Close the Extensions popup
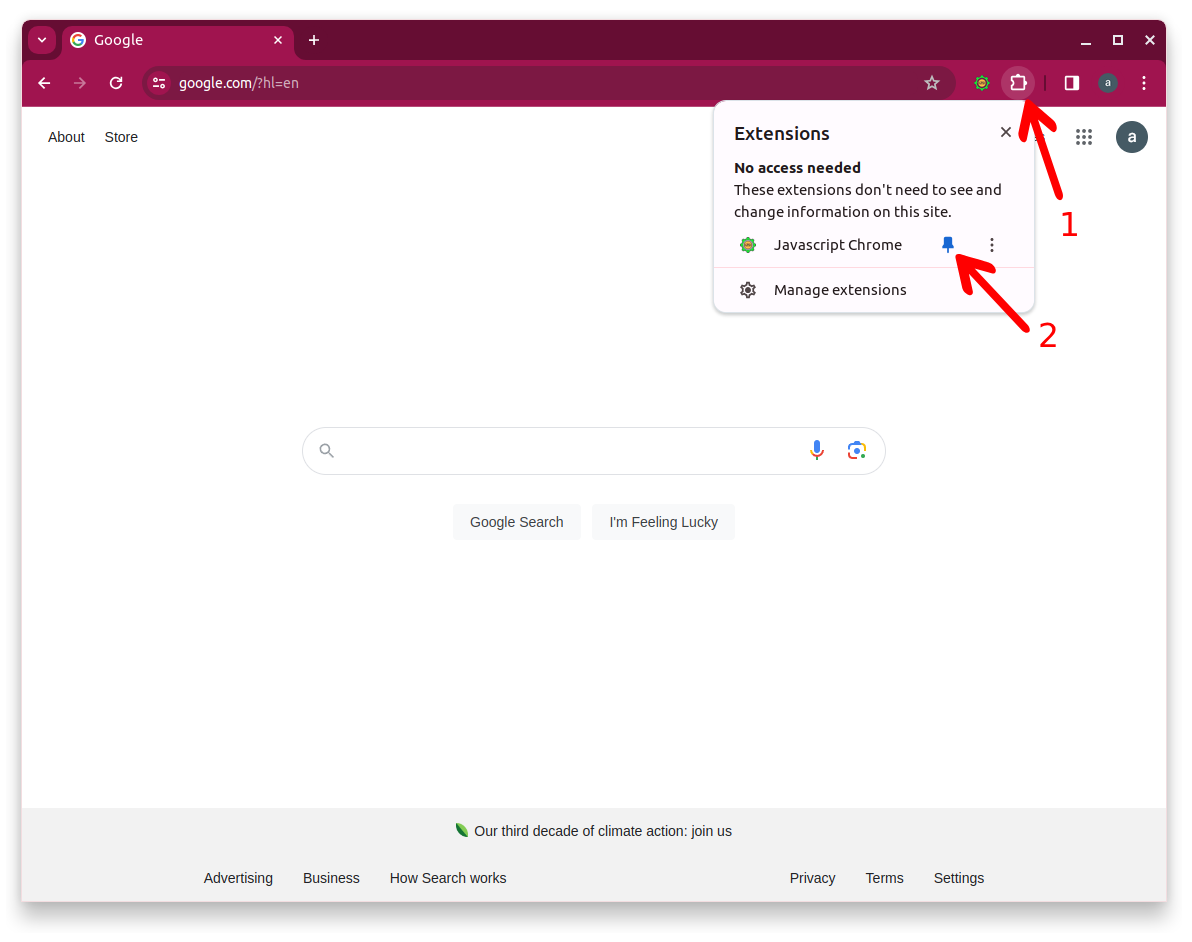Viewport: 1192px width, 942px height. pos(1006,132)
